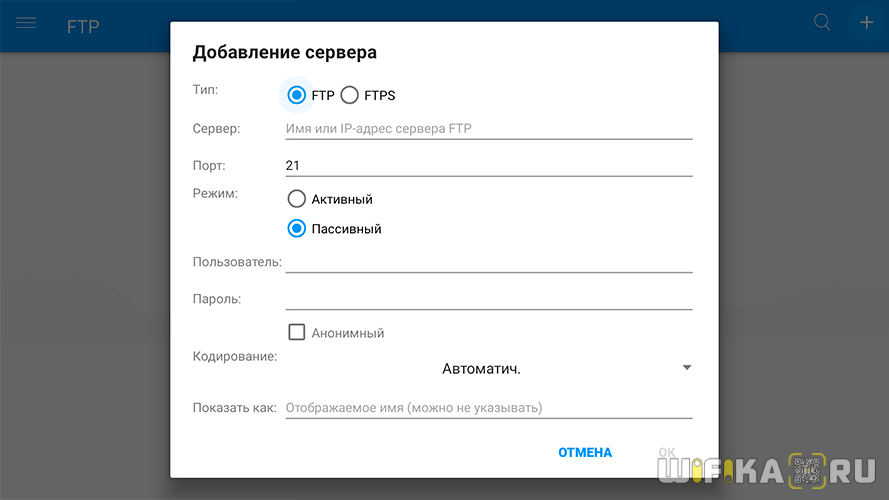
Task: Select the FTP type radio button
Action: pyautogui.click(x=296, y=95)
